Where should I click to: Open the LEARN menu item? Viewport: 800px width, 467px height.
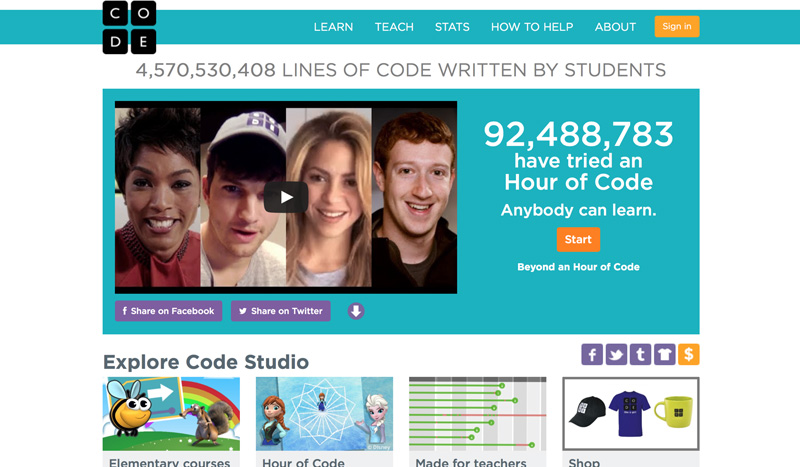click(333, 27)
